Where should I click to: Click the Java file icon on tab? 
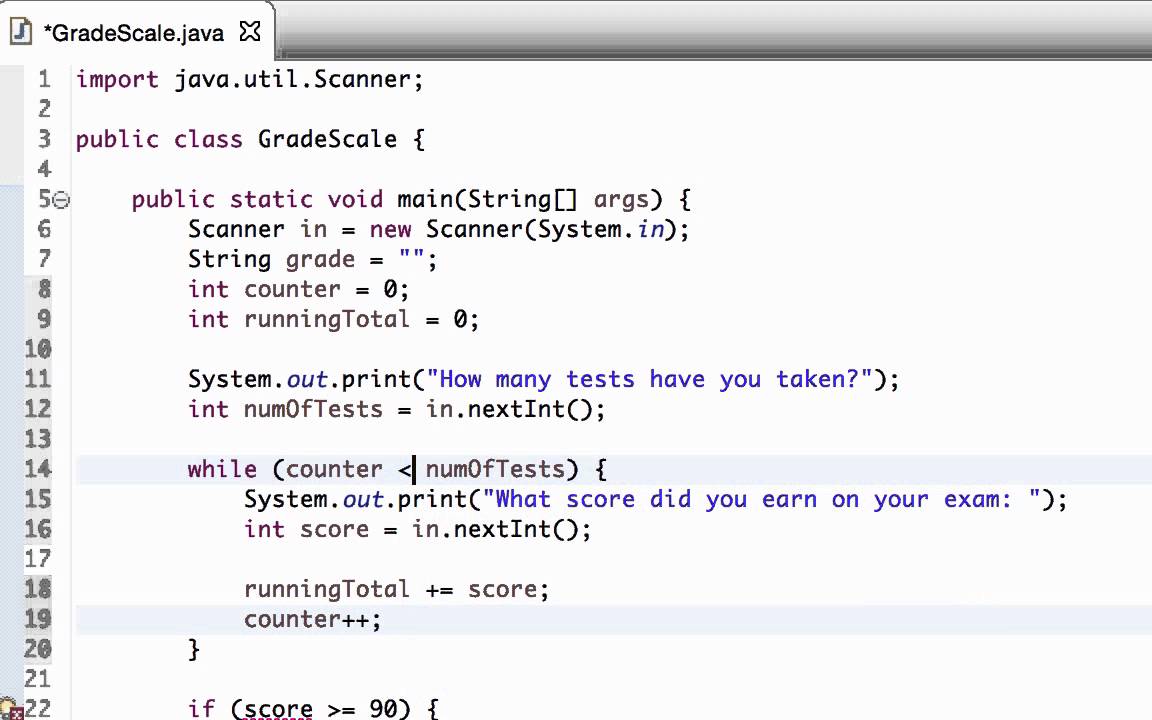21,32
